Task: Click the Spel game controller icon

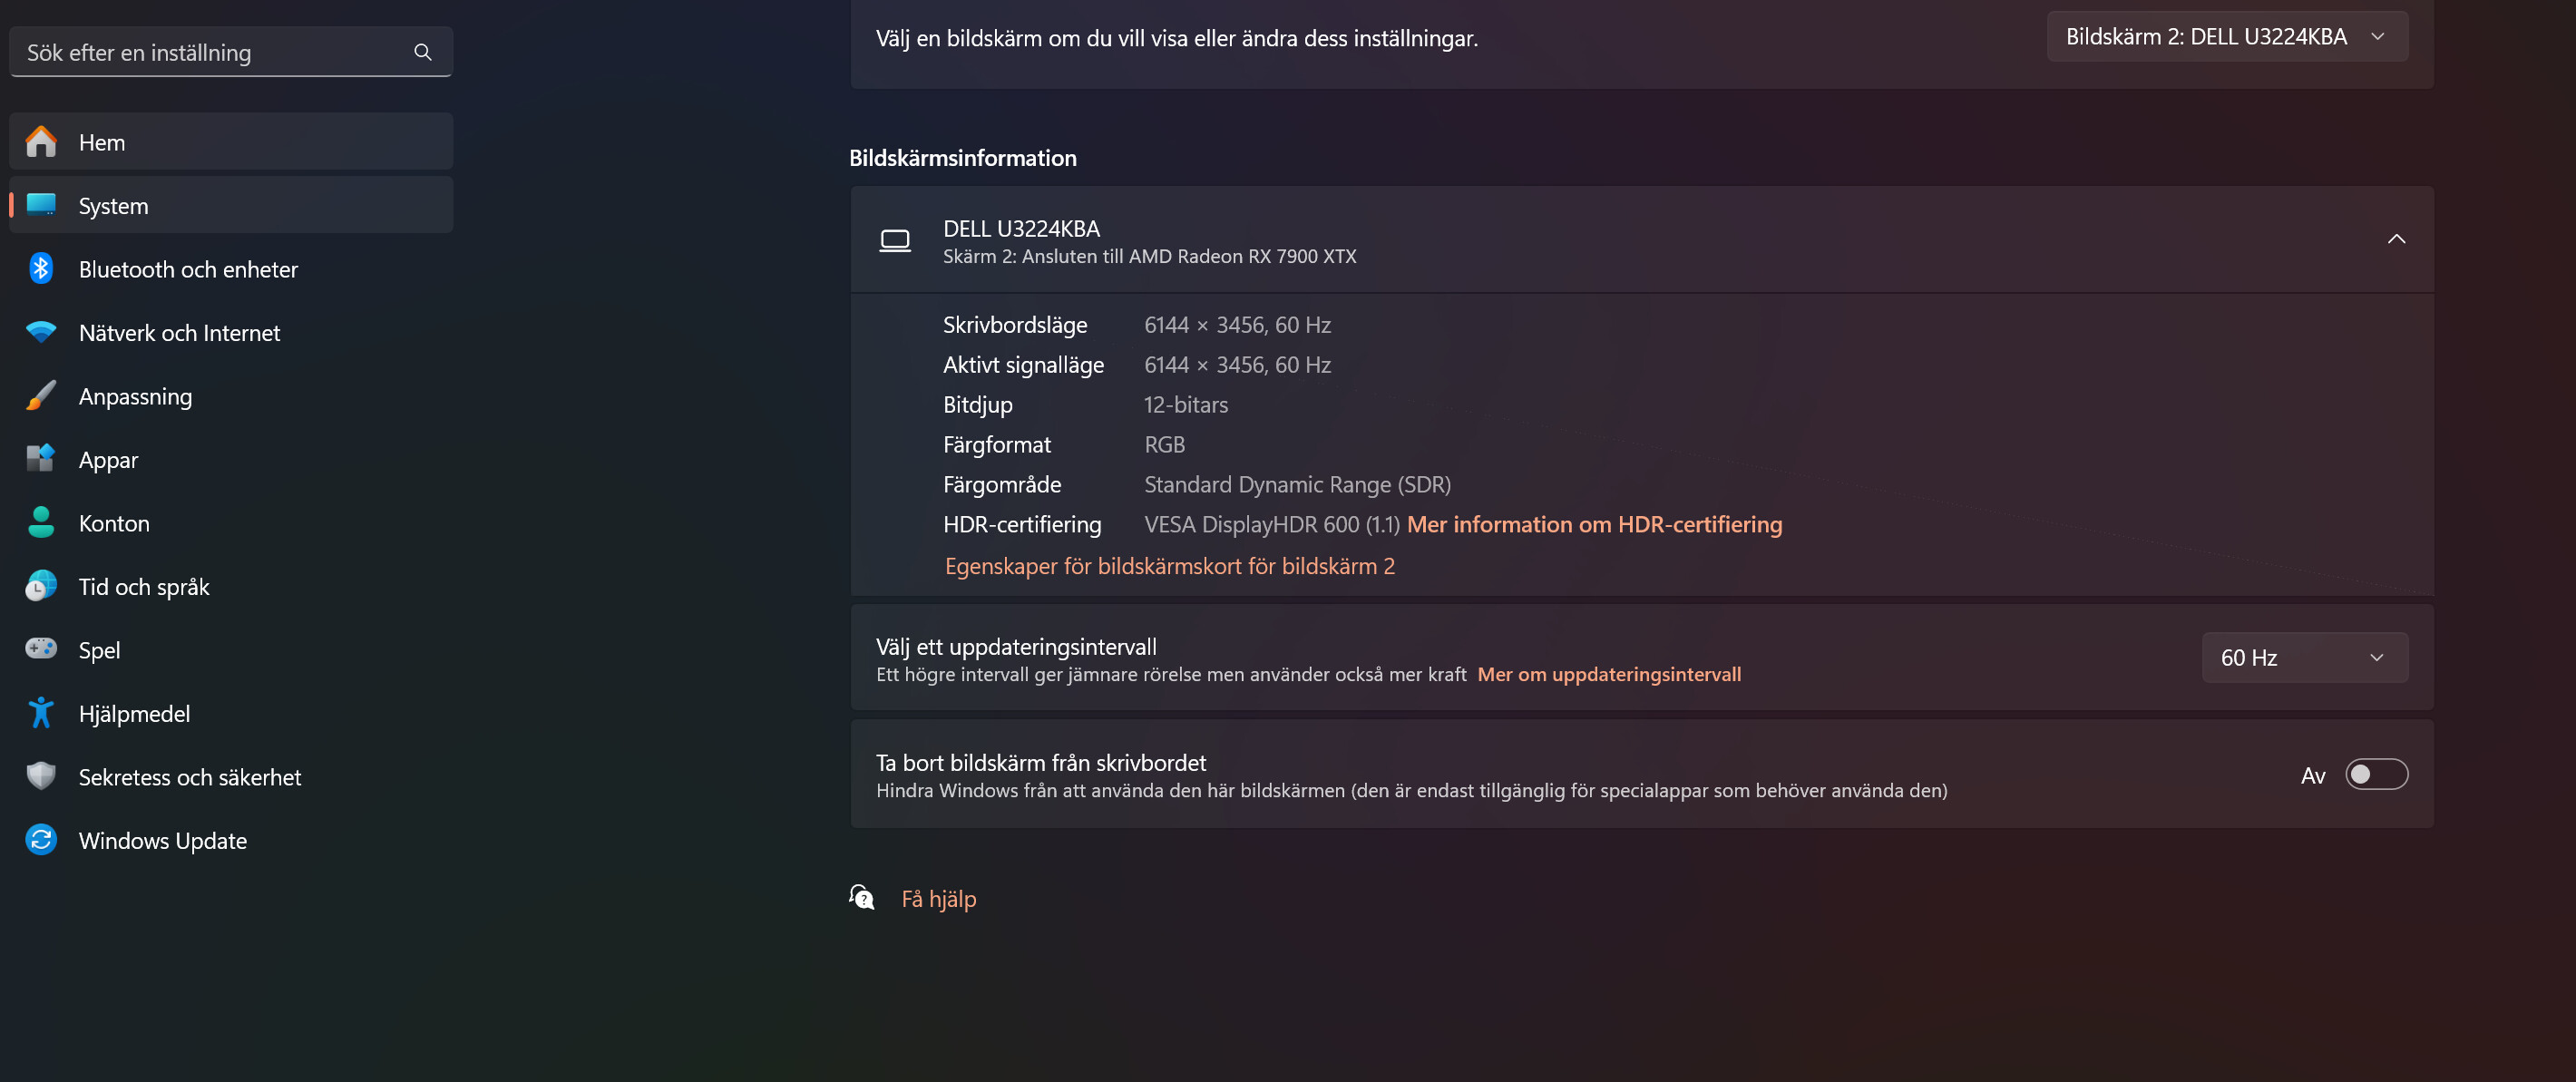Action: (x=41, y=649)
